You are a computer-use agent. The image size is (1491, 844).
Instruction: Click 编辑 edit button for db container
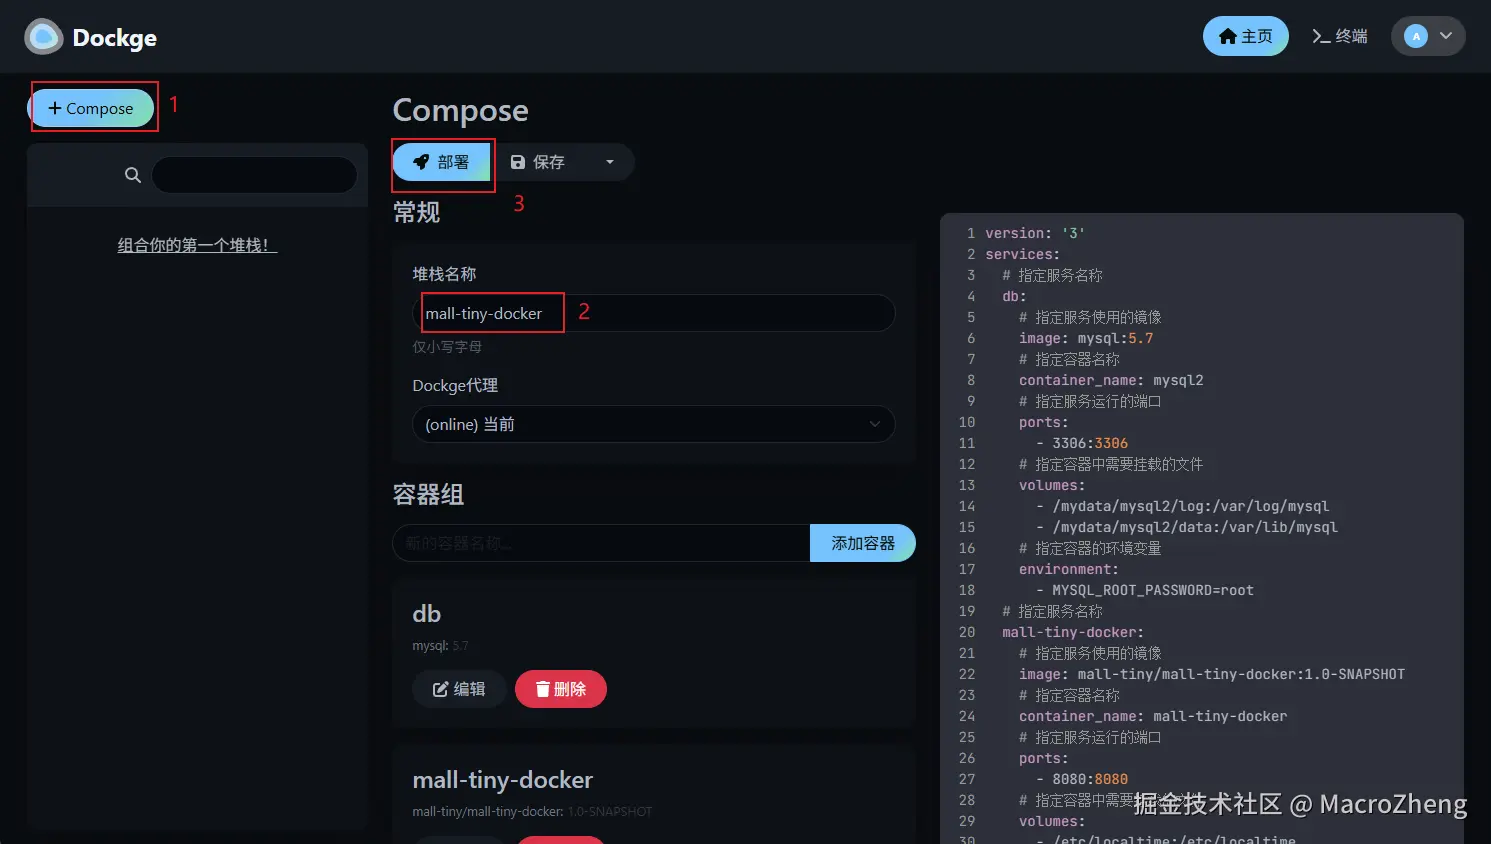point(459,689)
